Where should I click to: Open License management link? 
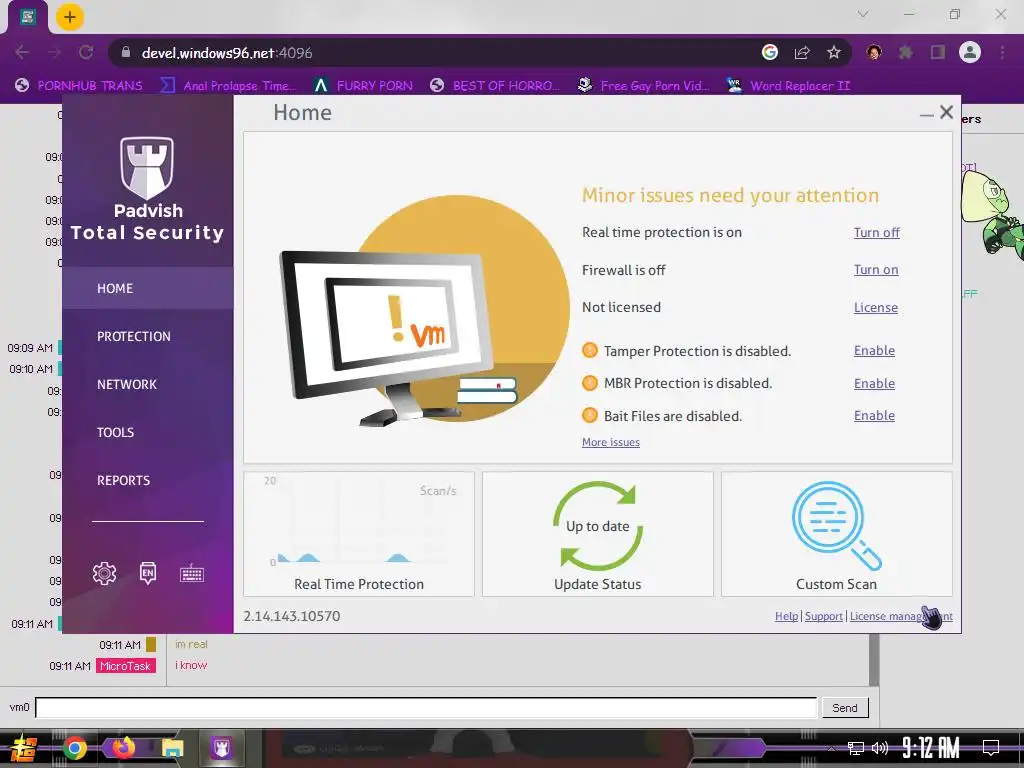(901, 616)
